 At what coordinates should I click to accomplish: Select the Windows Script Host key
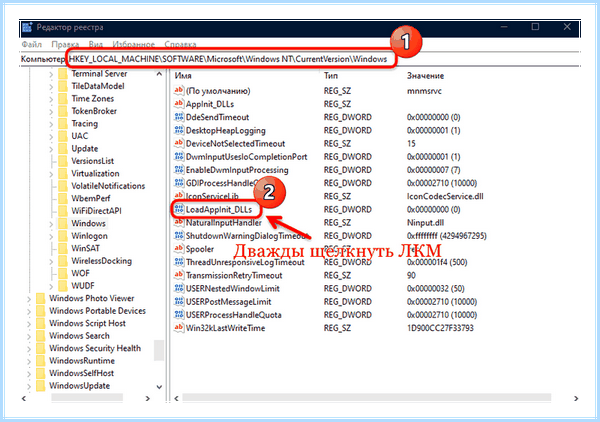click(87, 323)
